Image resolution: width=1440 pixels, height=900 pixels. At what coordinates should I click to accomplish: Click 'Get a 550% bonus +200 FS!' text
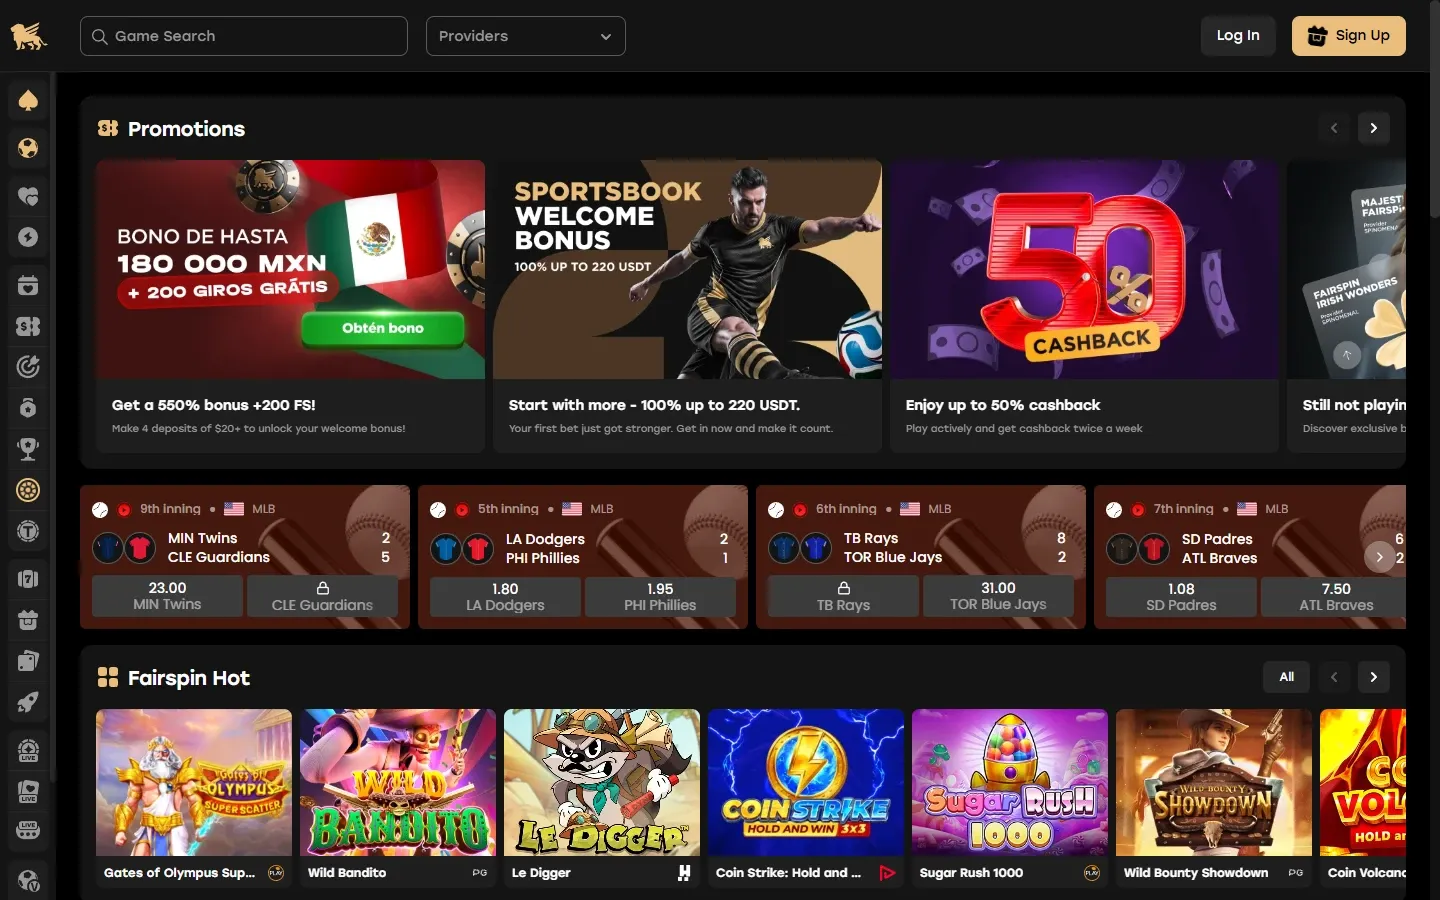[214, 405]
